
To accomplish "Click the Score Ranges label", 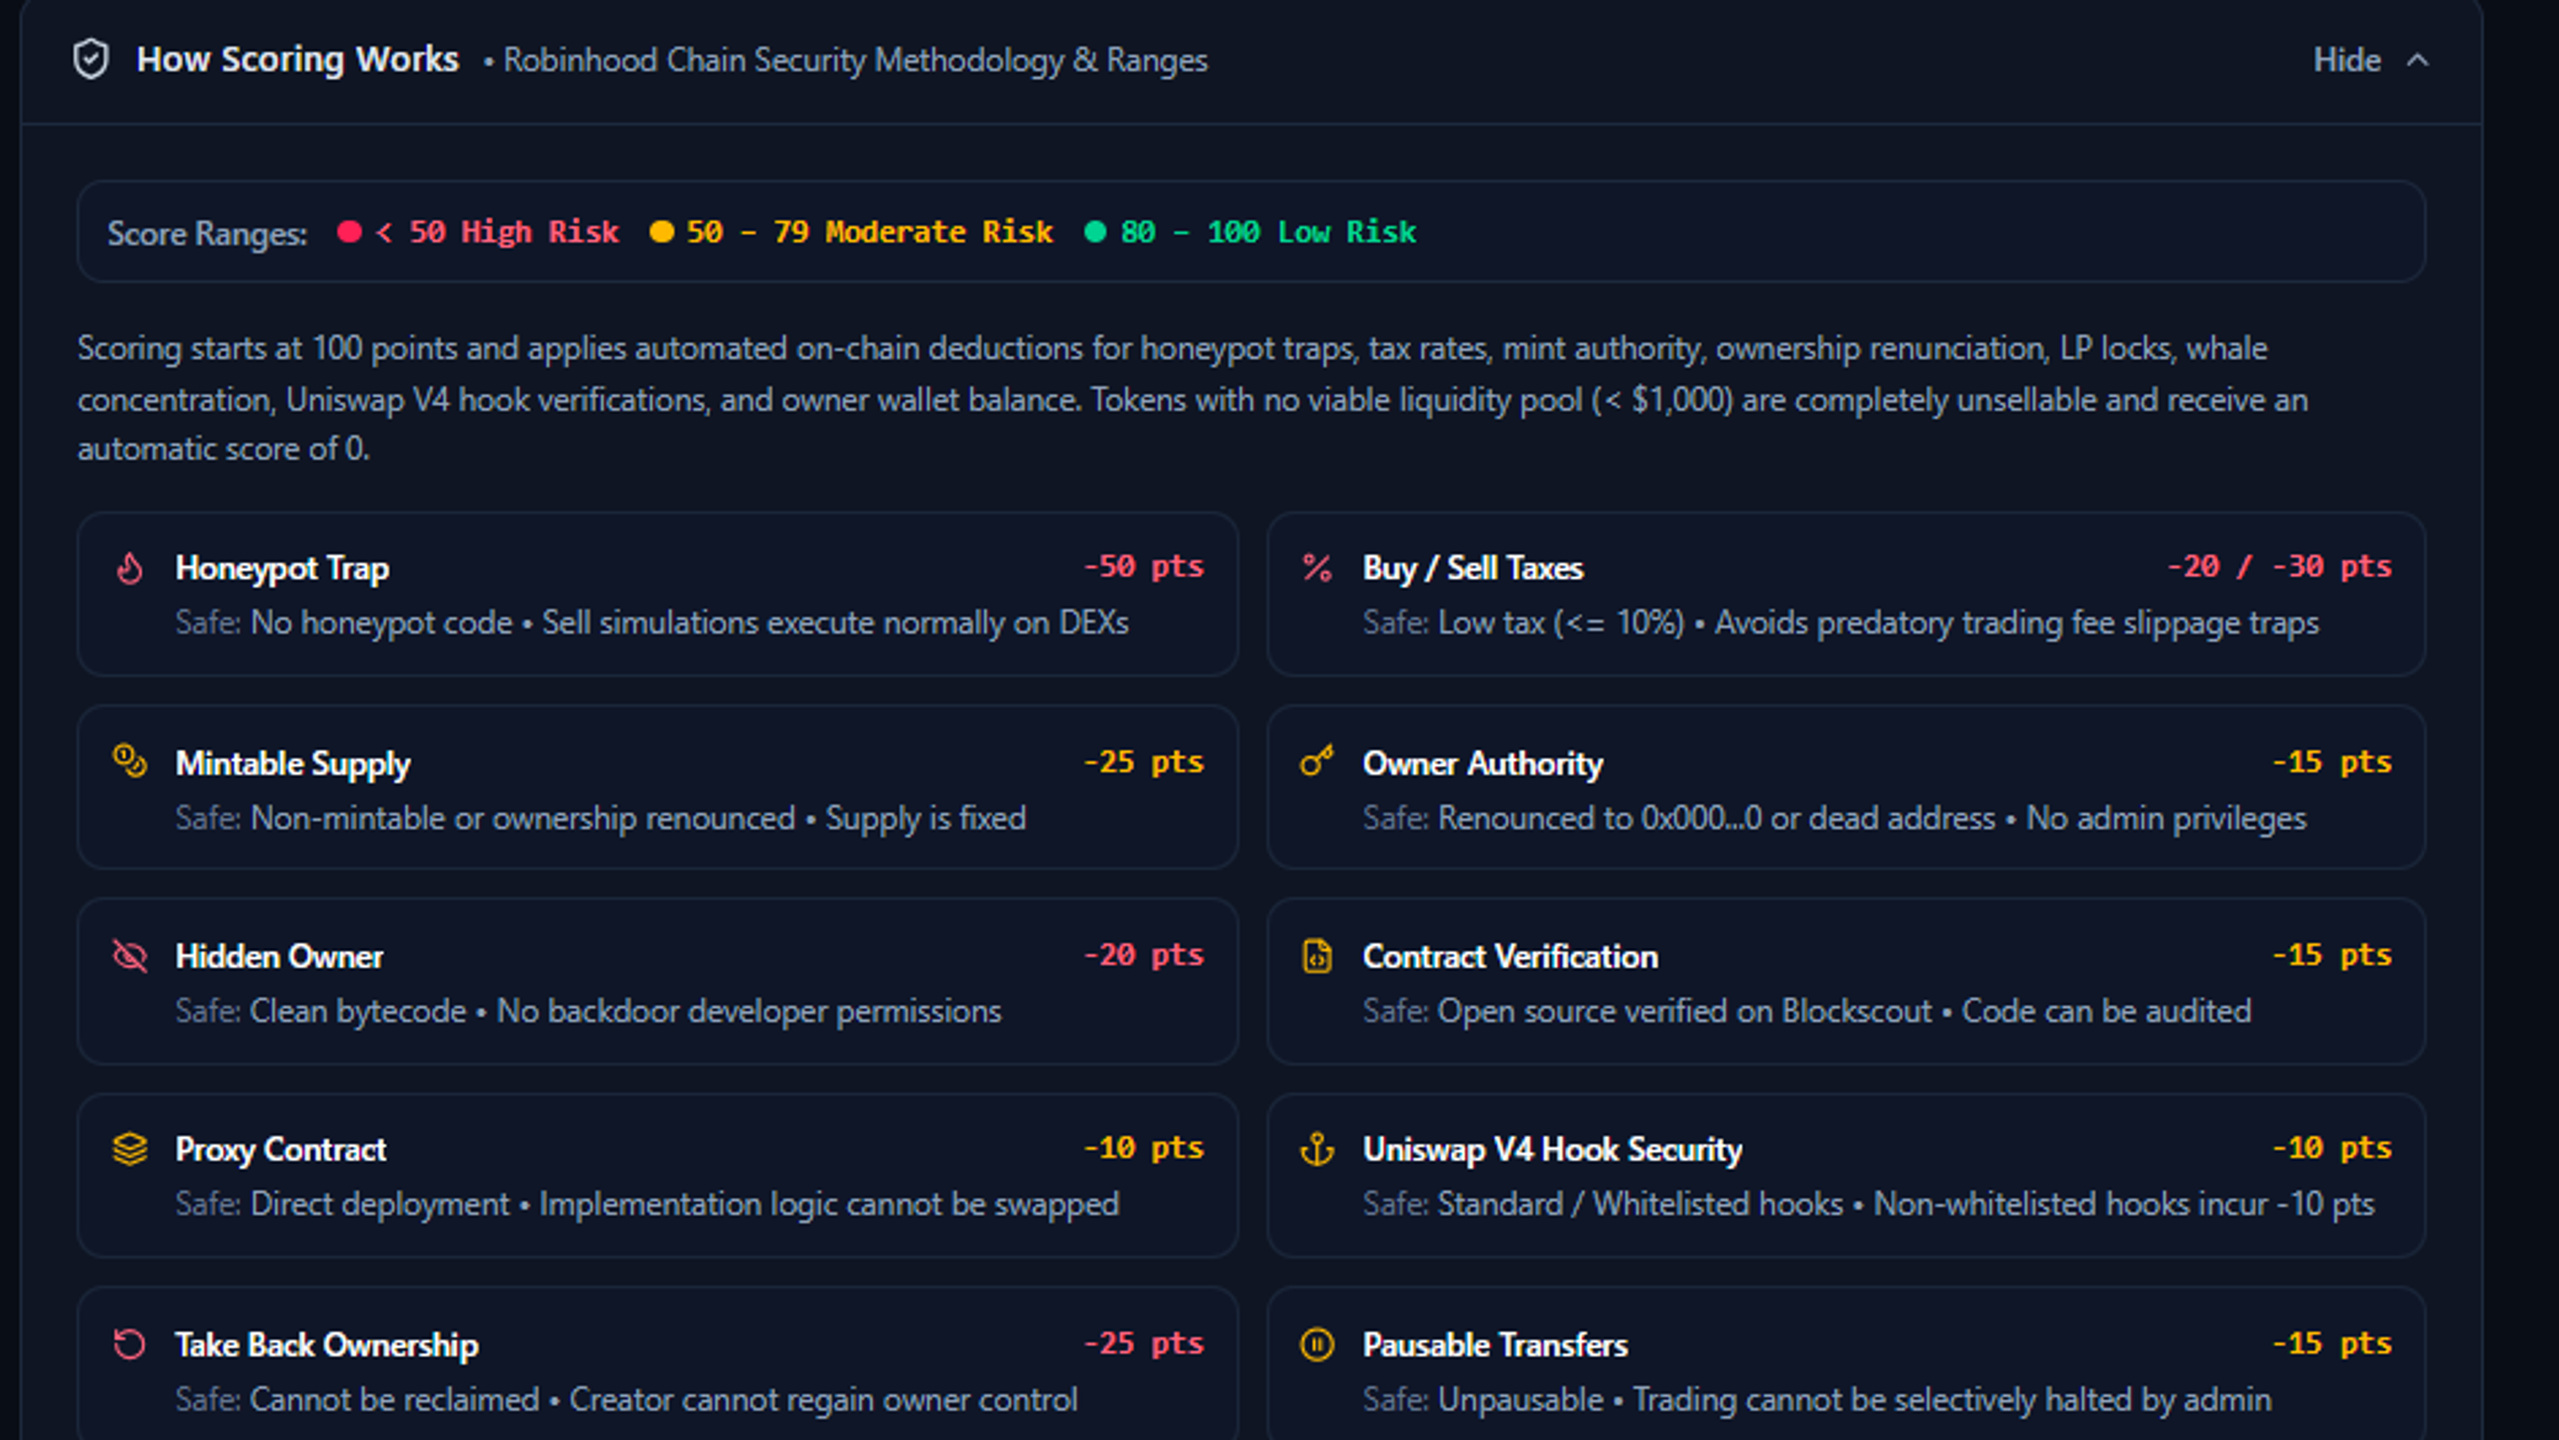I will pyautogui.click(x=207, y=233).
